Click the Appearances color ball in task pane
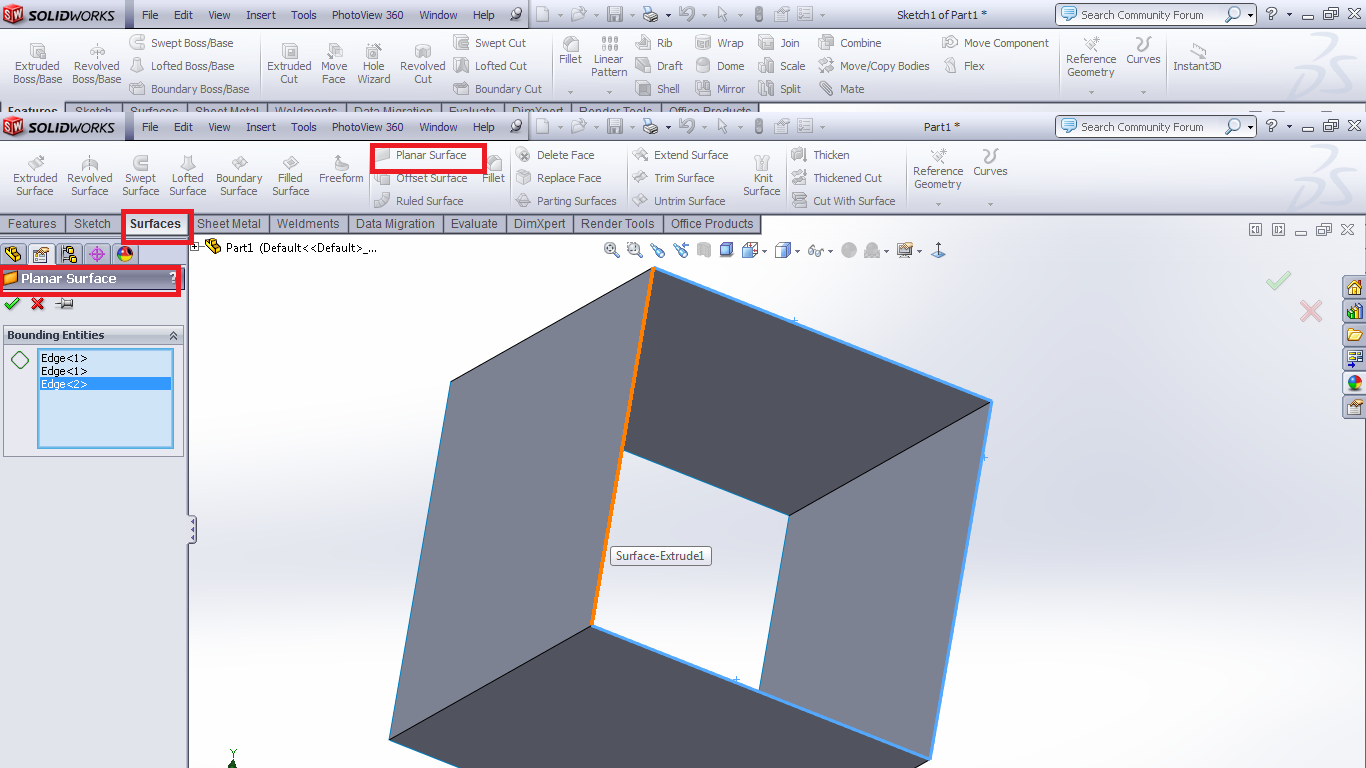Image resolution: width=1366 pixels, height=768 pixels. click(x=1354, y=383)
